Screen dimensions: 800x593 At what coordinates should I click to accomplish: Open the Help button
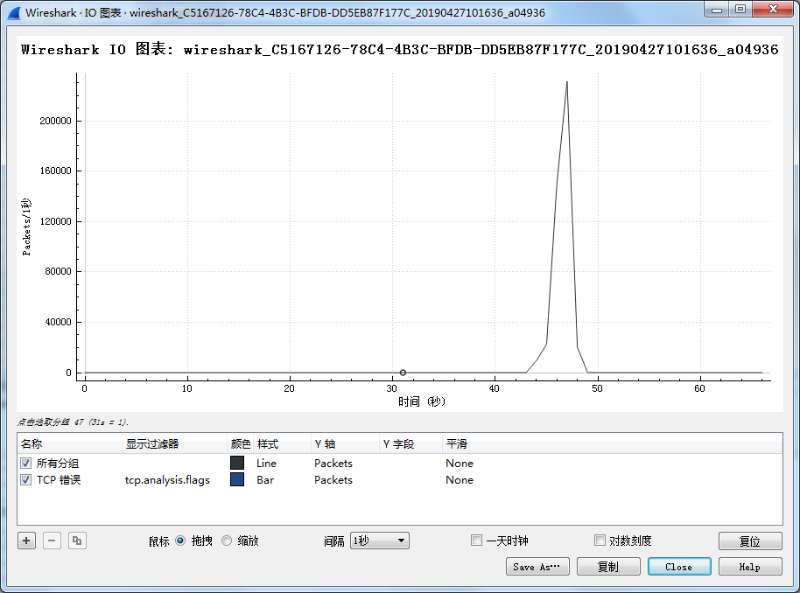(x=750, y=567)
